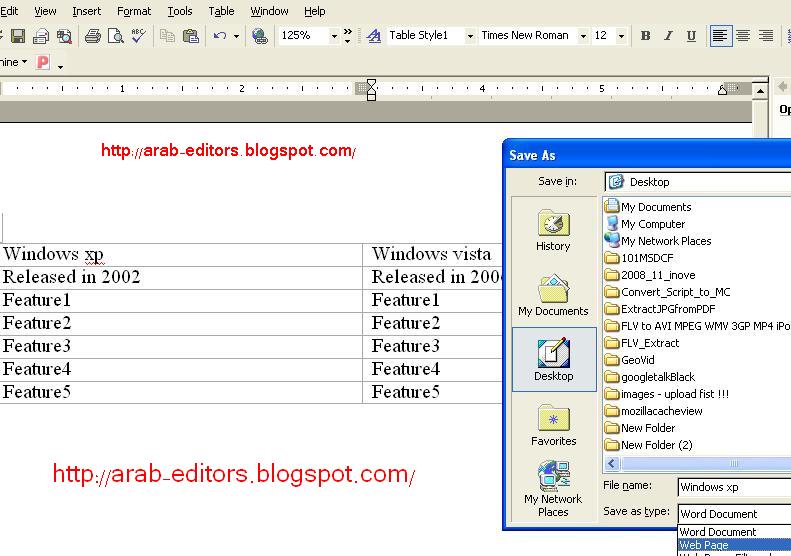Viewport: 791px width, 556px height.
Task: Click the Copy toolbar icon
Action: 167,36
